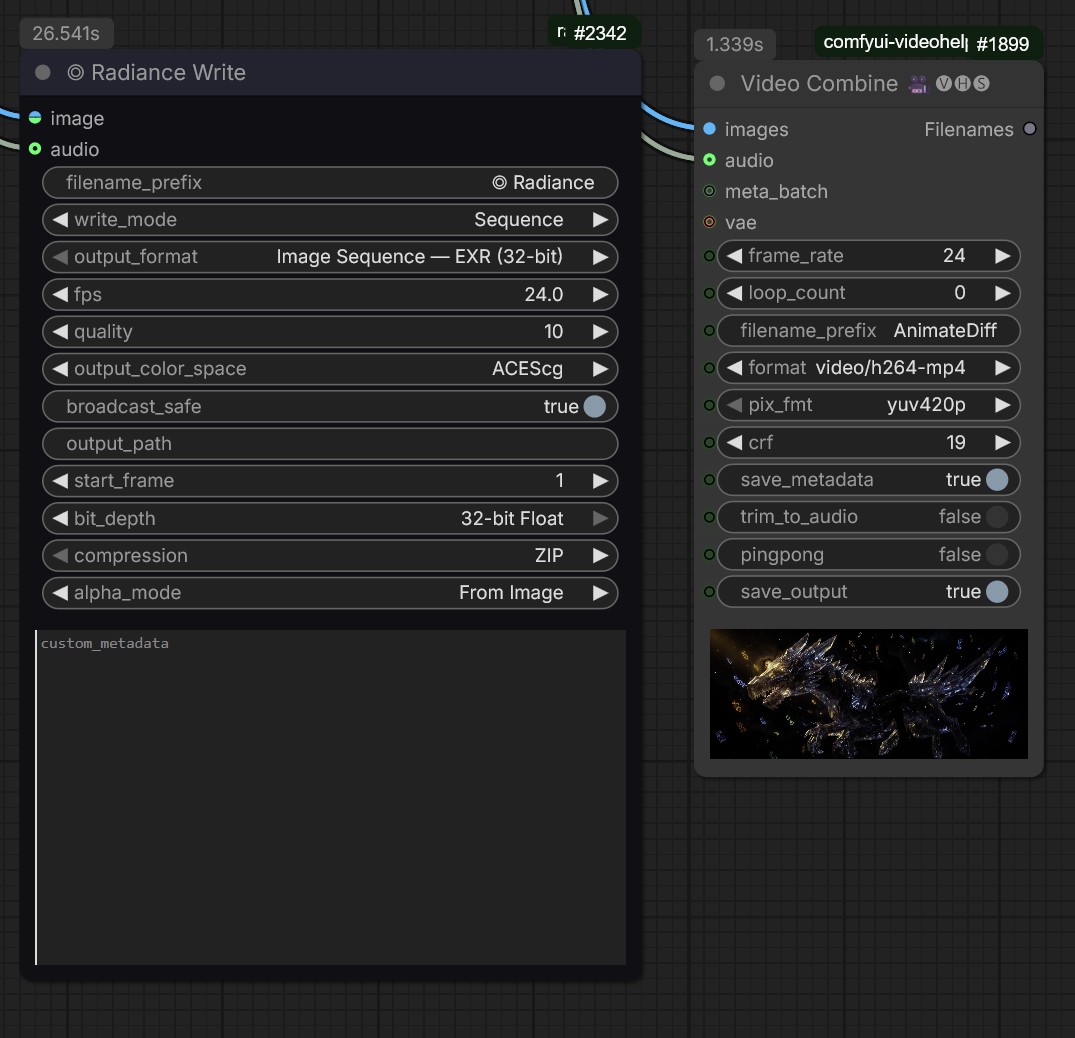Click the audio input socket on Radiance Write

coord(35,149)
